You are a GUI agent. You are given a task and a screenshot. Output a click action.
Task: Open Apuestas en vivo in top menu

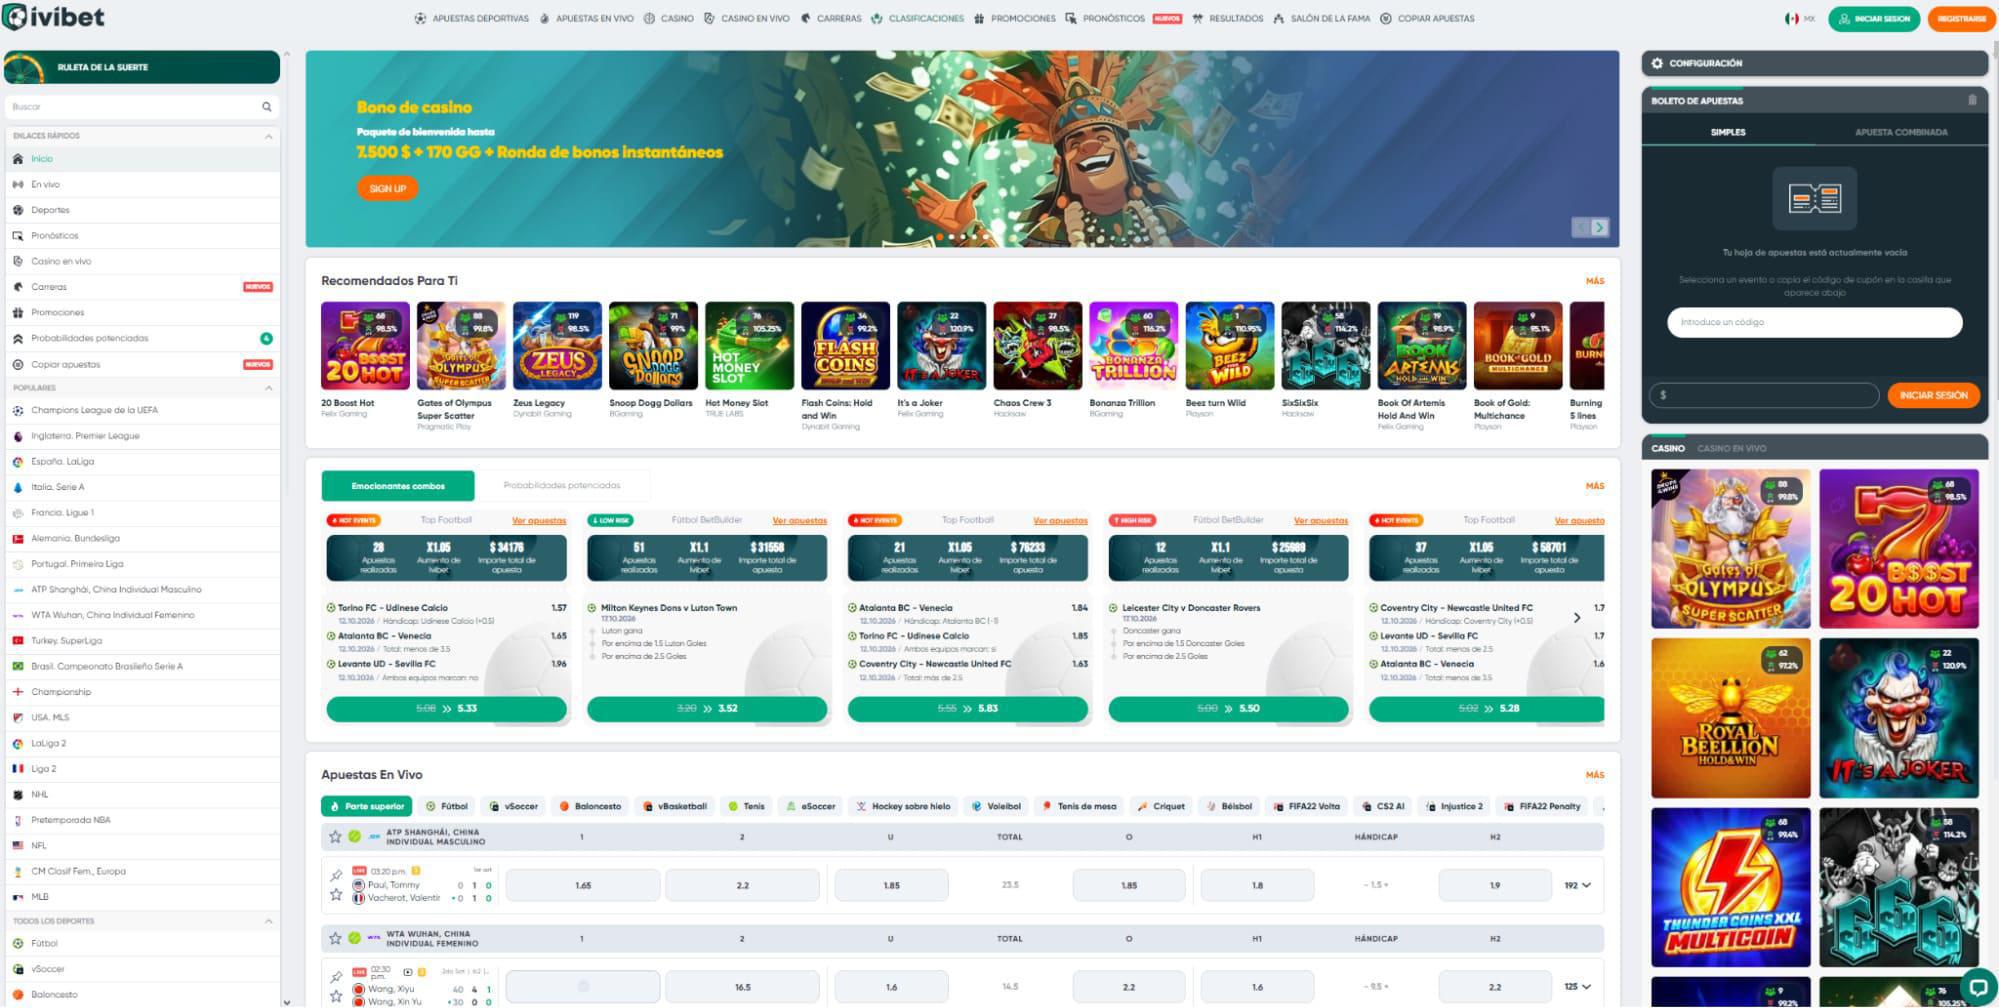click(x=587, y=18)
